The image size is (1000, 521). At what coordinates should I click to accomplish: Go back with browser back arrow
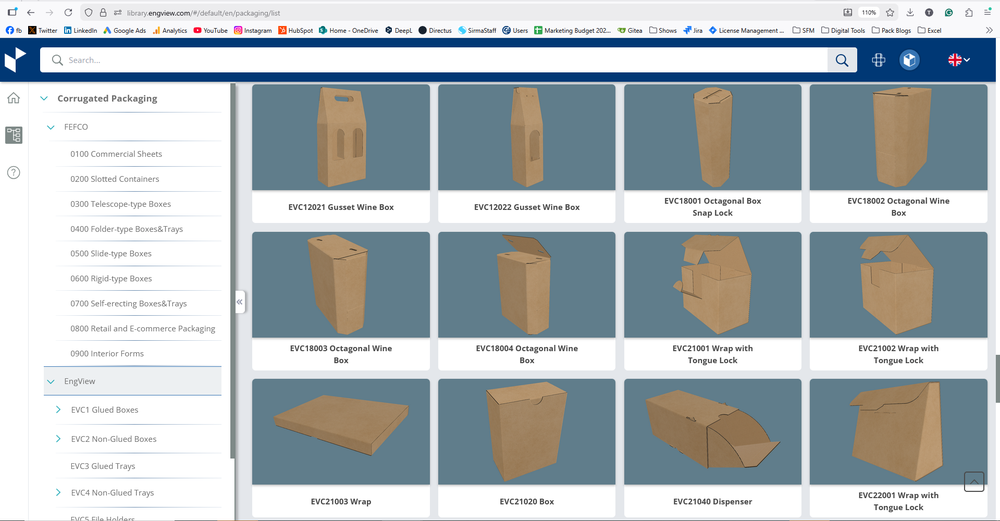31,12
